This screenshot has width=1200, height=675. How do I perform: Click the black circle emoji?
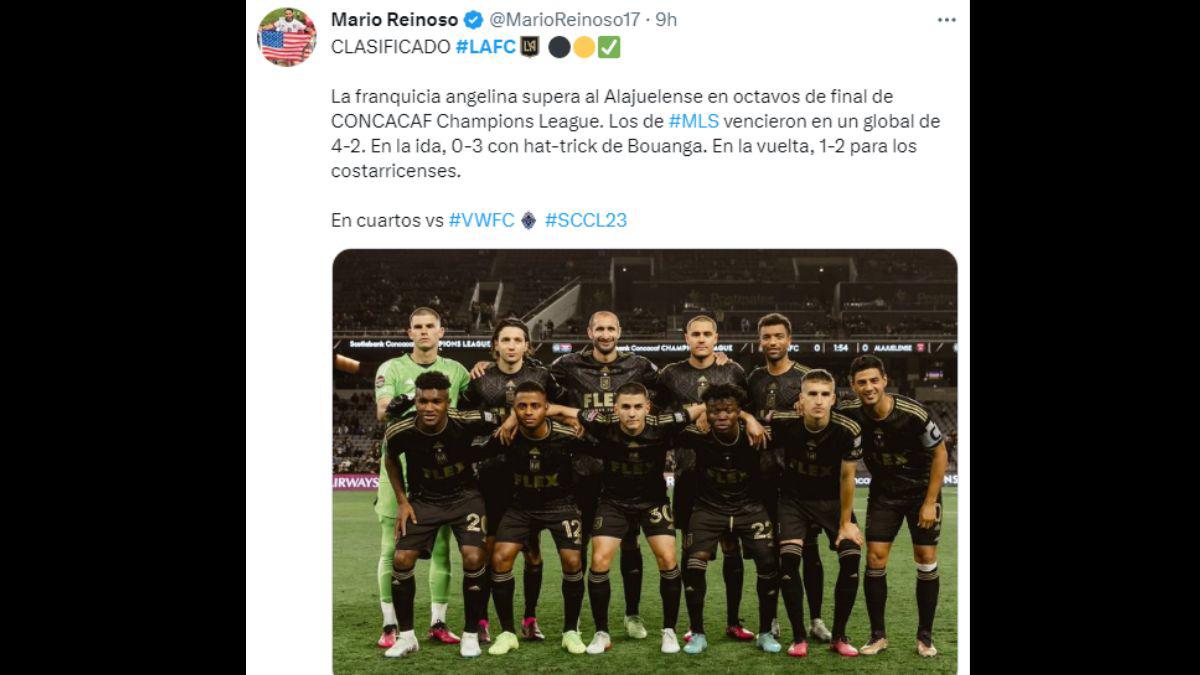[559, 47]
